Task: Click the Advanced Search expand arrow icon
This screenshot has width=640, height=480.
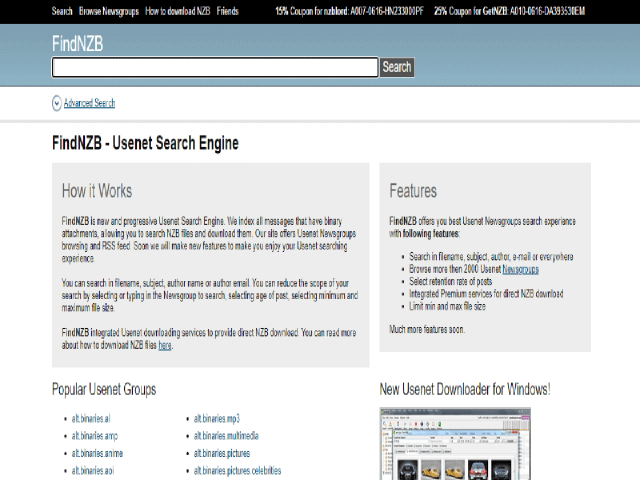Action: point(57,103)
